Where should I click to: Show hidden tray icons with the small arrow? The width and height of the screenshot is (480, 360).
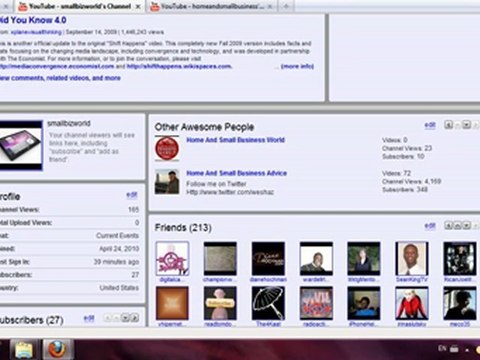(467, 350)
